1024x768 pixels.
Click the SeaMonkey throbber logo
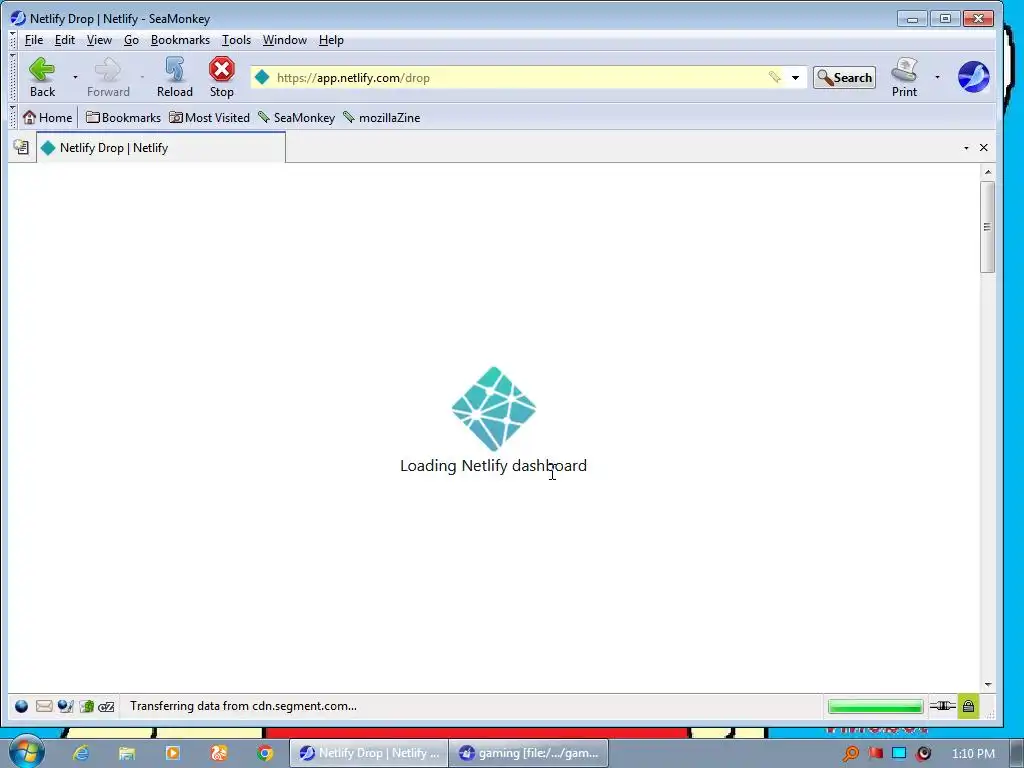coord(974,77)
